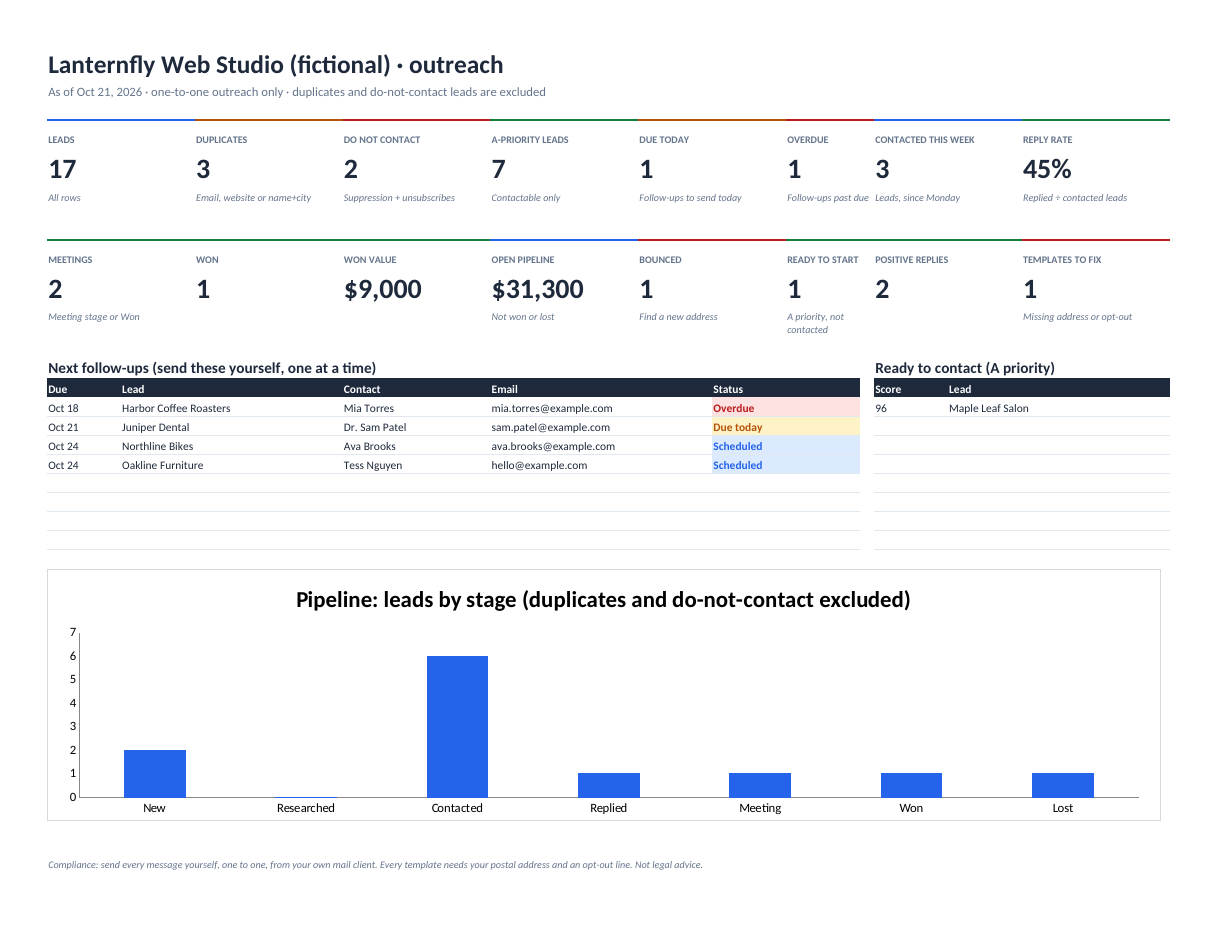Click the READY TO START label
1210x935 pixels.
(x=823, y=260)
